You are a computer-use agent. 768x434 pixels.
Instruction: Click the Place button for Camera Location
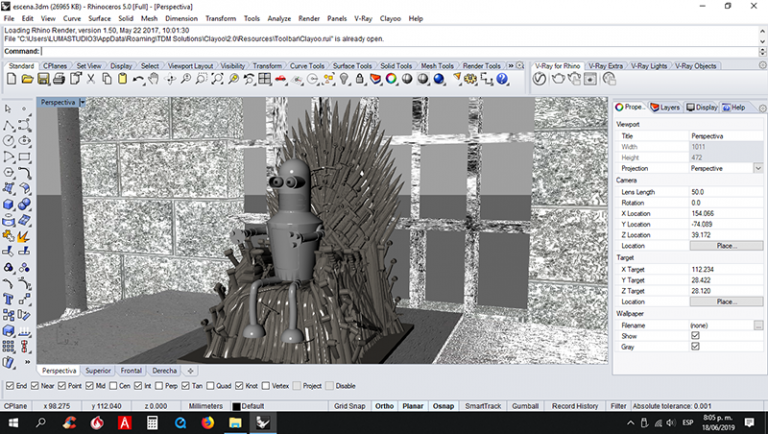[726, 245]
